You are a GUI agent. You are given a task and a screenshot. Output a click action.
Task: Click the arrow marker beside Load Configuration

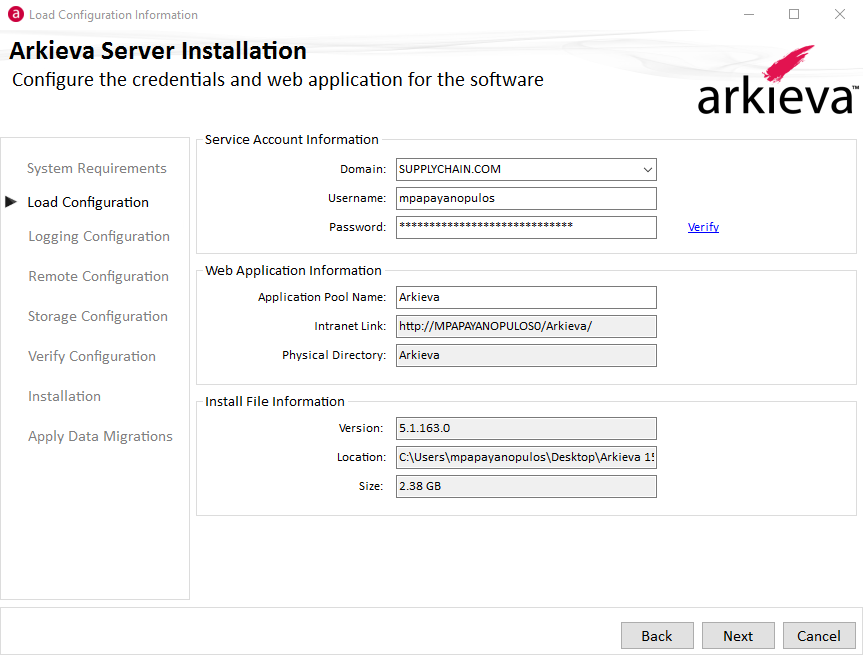(10, 202)
